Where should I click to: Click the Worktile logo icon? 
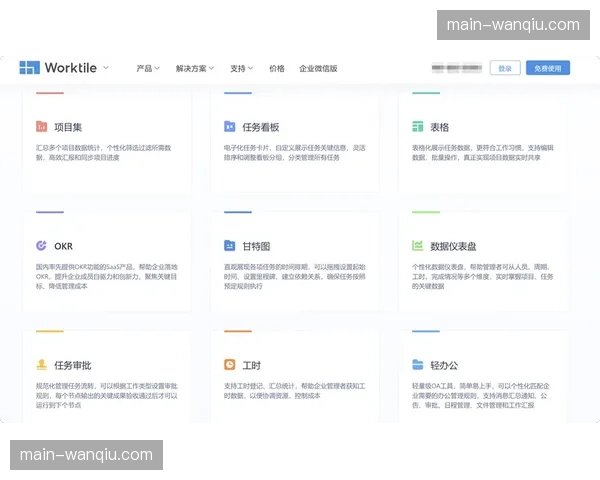tap(29, 67)
